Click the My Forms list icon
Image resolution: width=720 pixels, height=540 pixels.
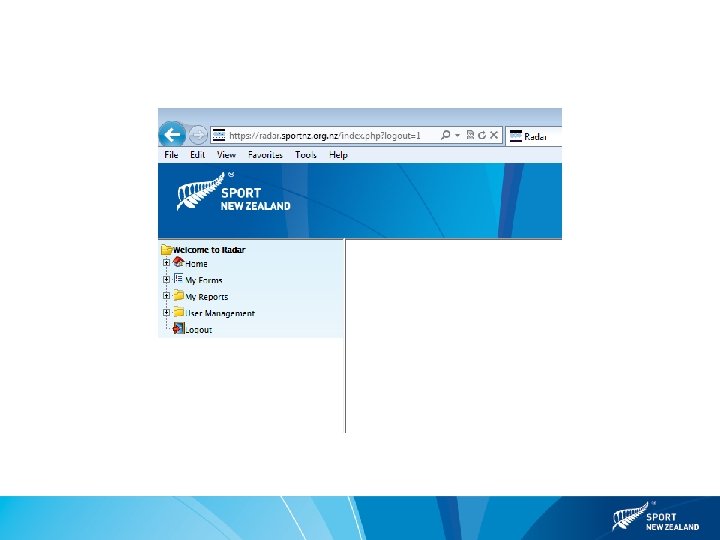pyautogui.click(x=178, y=278)
